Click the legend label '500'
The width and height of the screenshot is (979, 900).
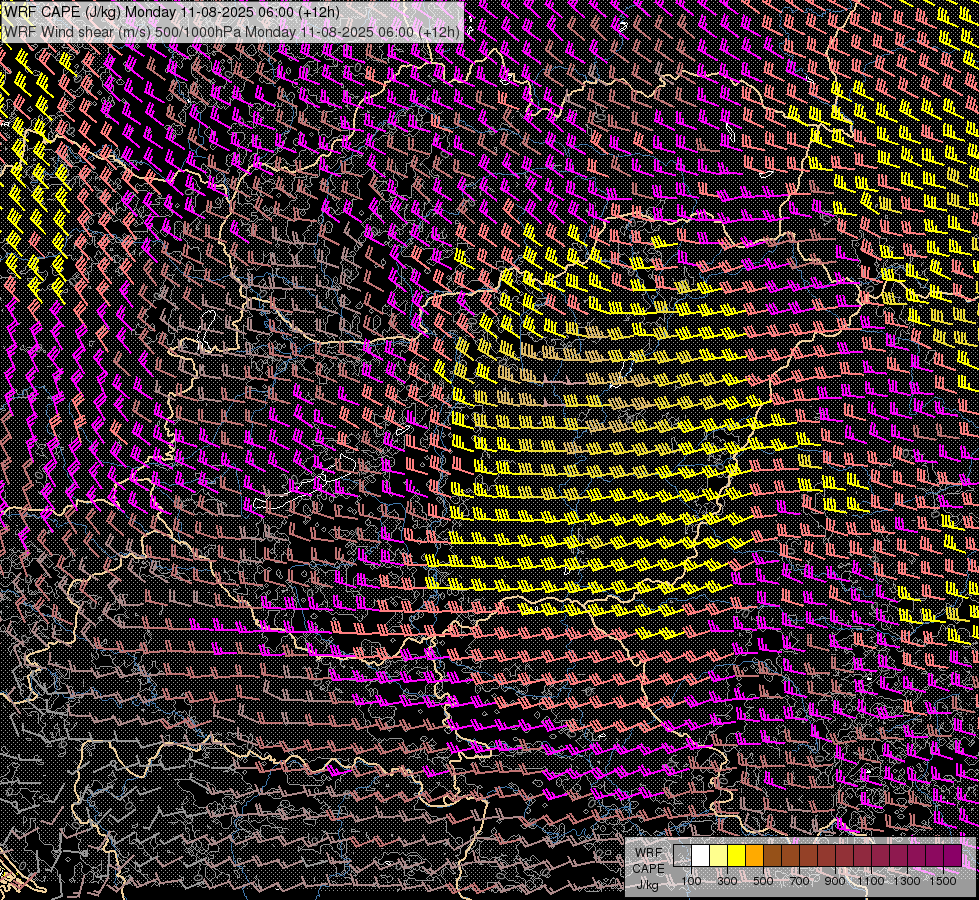[763, 881]
